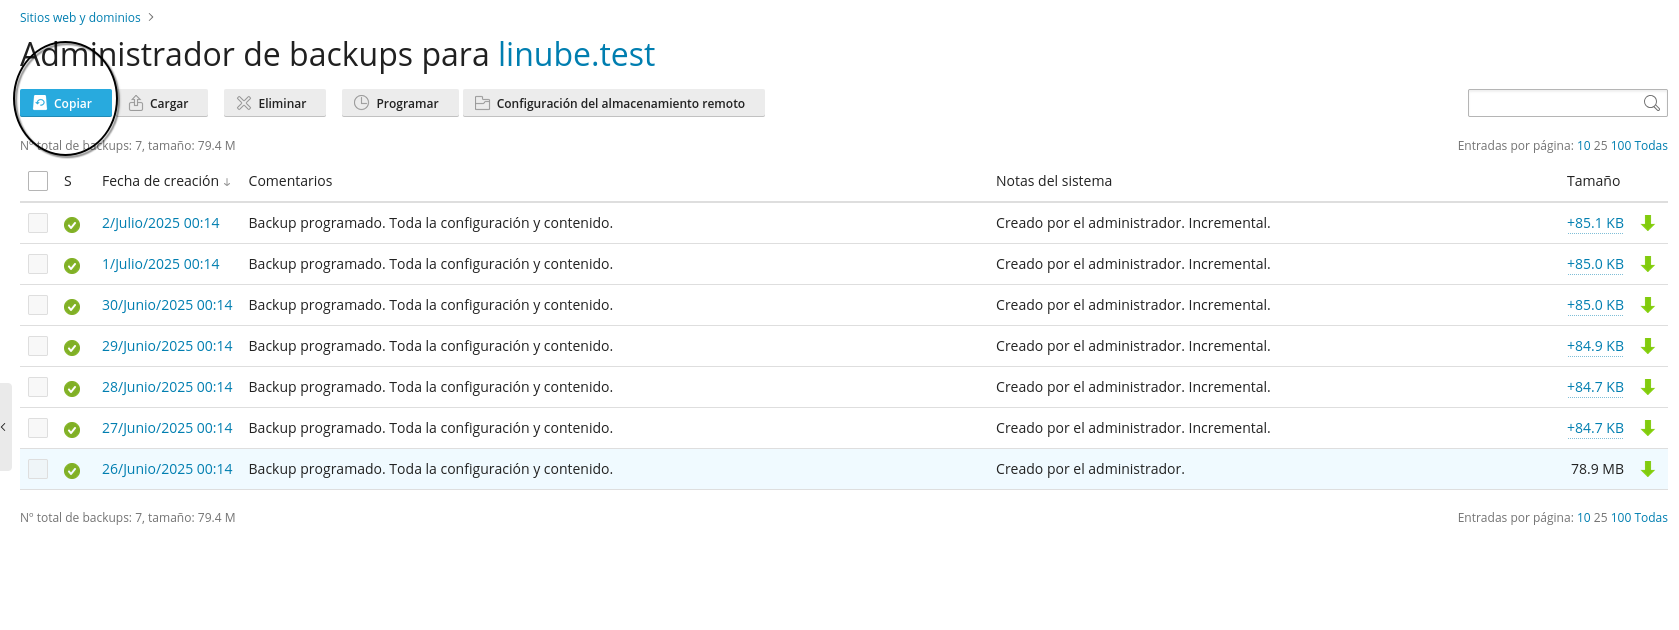Select checkbox for 2/Julio/2025 backup

38,223
